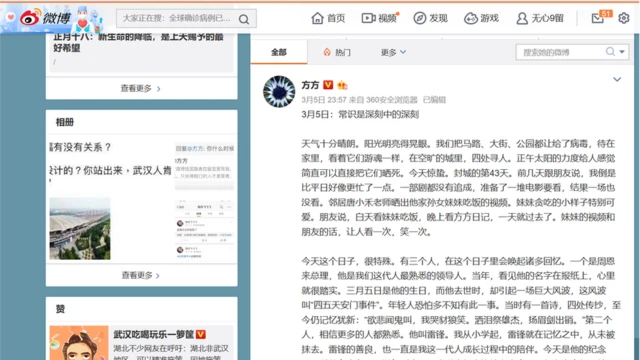Click the verified V badge next to 方方
The height and width of the screenshot is (360, 640).
tap(328, 85)
